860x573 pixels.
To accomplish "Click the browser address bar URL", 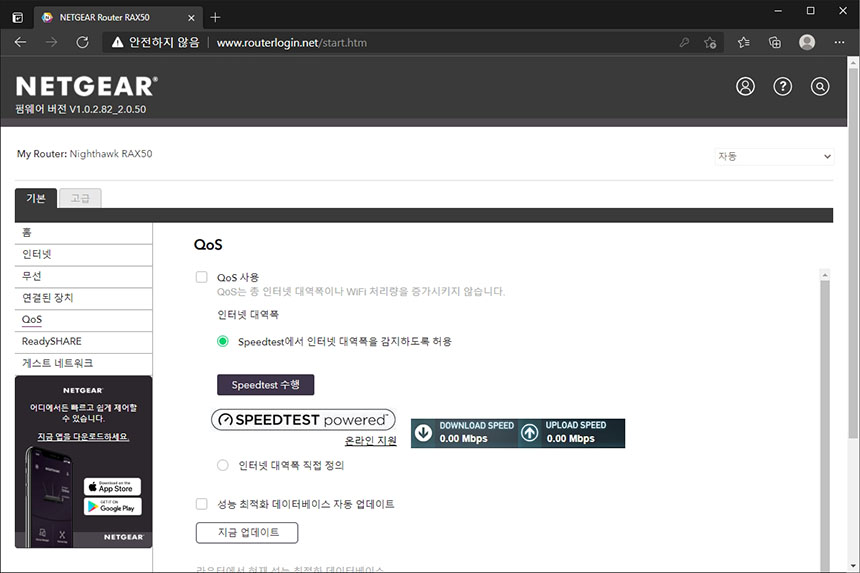I will (292, 43).
